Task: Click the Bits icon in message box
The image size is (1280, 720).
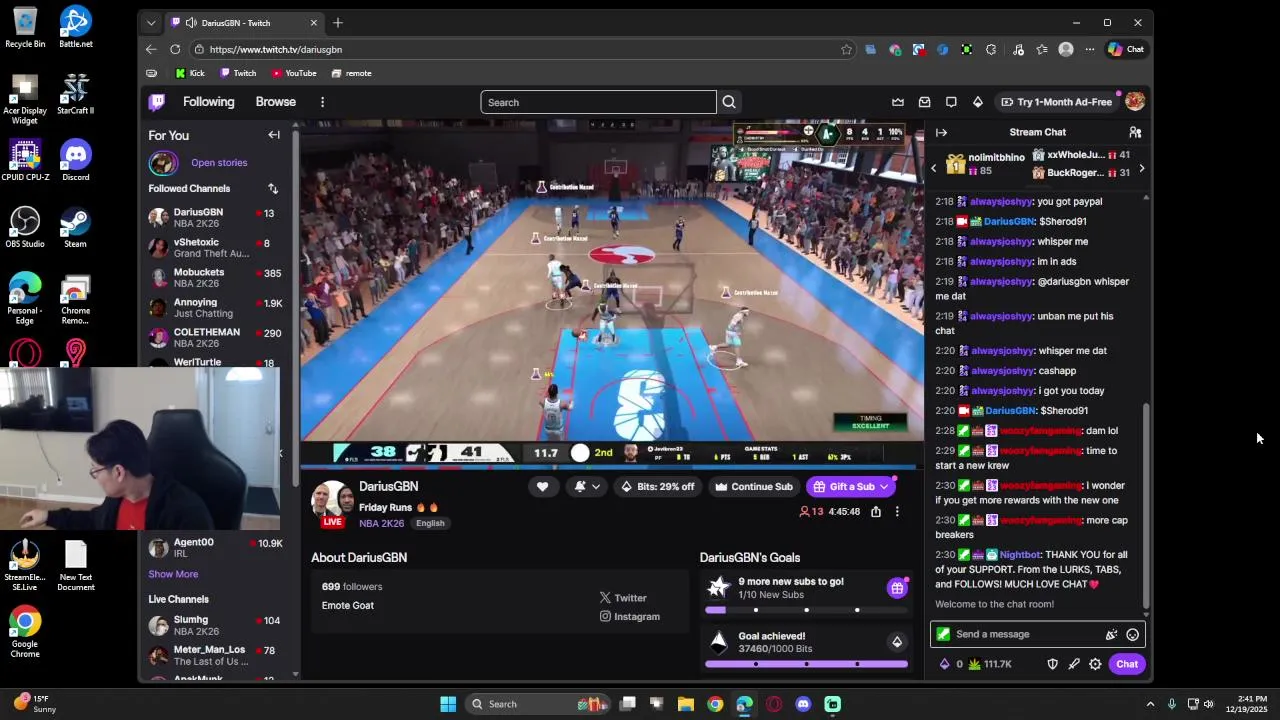Action: pyautogui.click(x=1111, y=634)
